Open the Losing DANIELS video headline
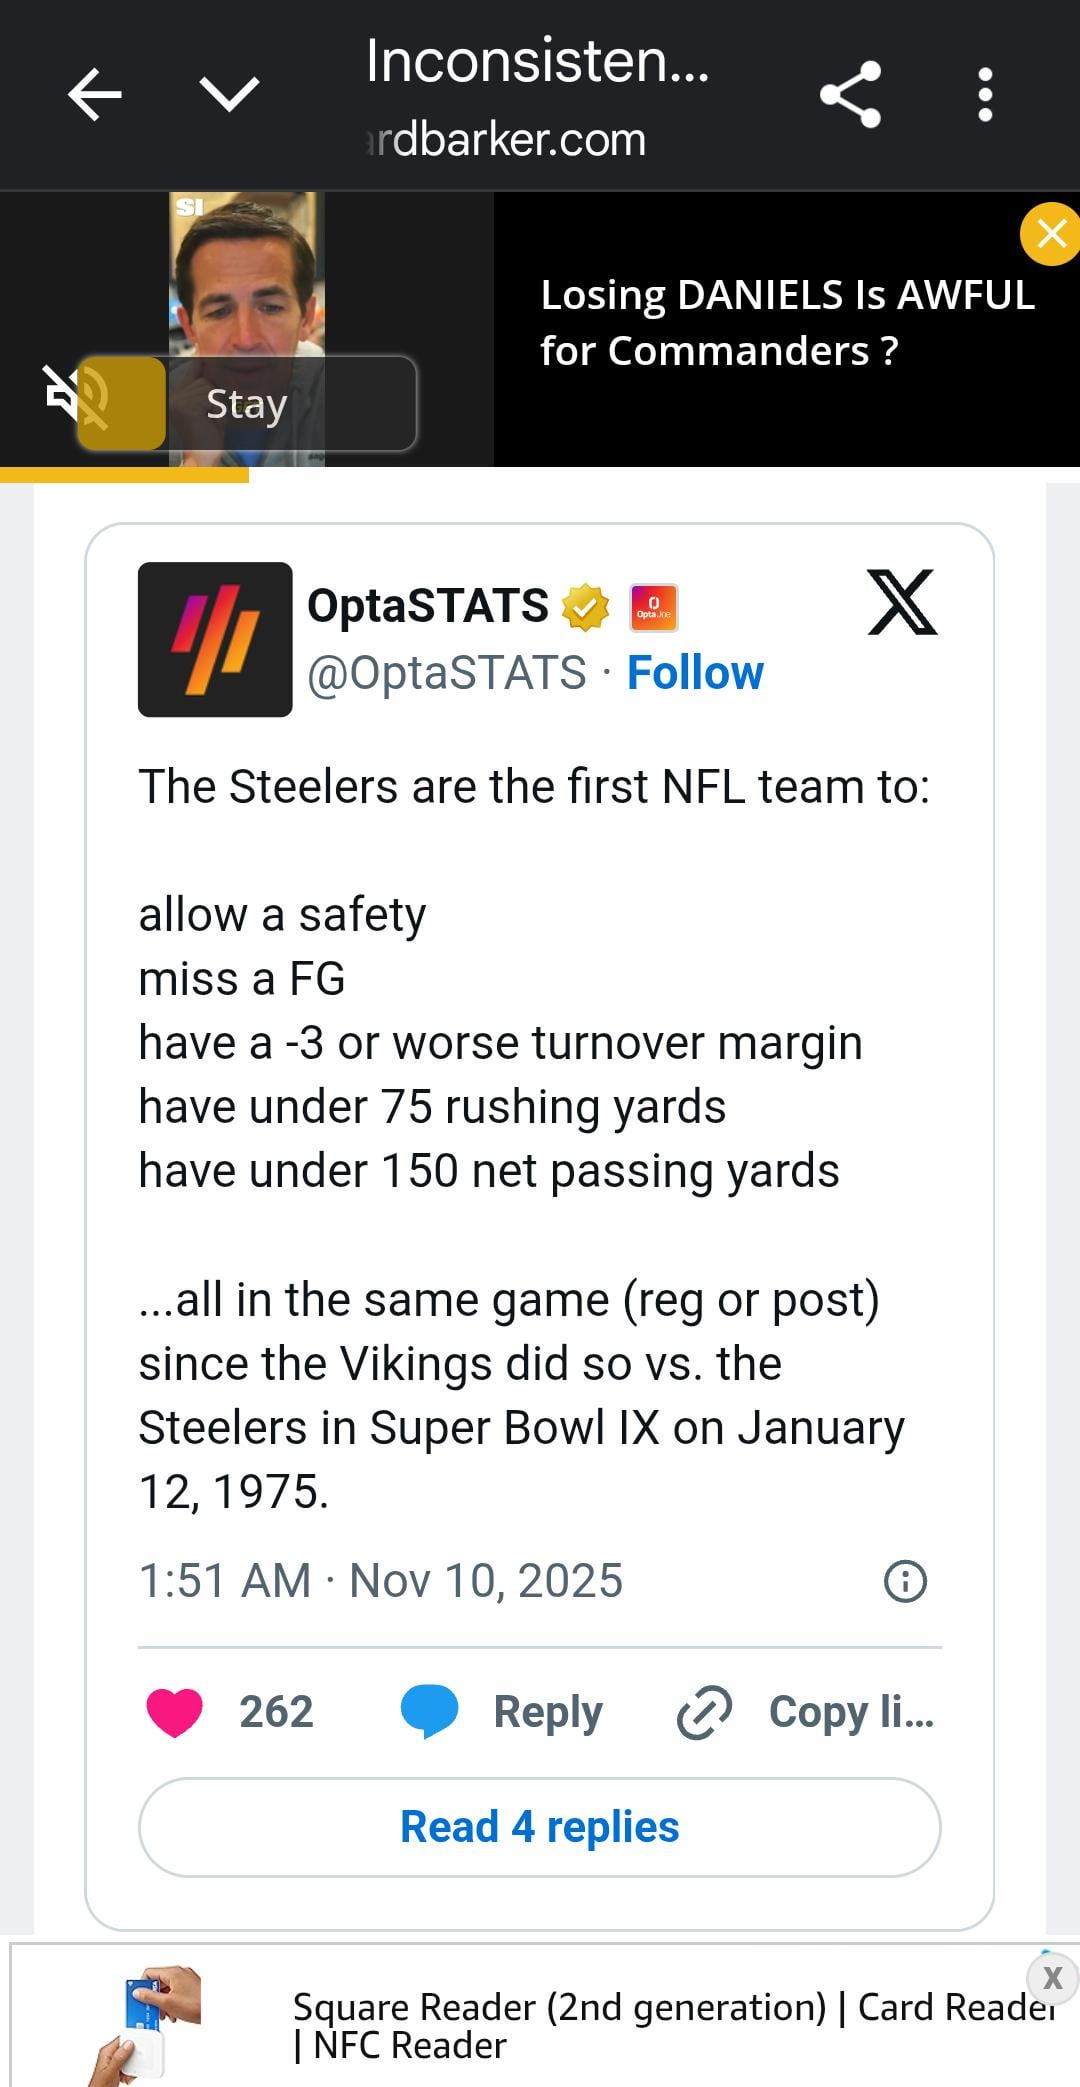Image resolution: width=1080 pixels, height=2087 pixels. pyautogui.click(x=787, y=323)
